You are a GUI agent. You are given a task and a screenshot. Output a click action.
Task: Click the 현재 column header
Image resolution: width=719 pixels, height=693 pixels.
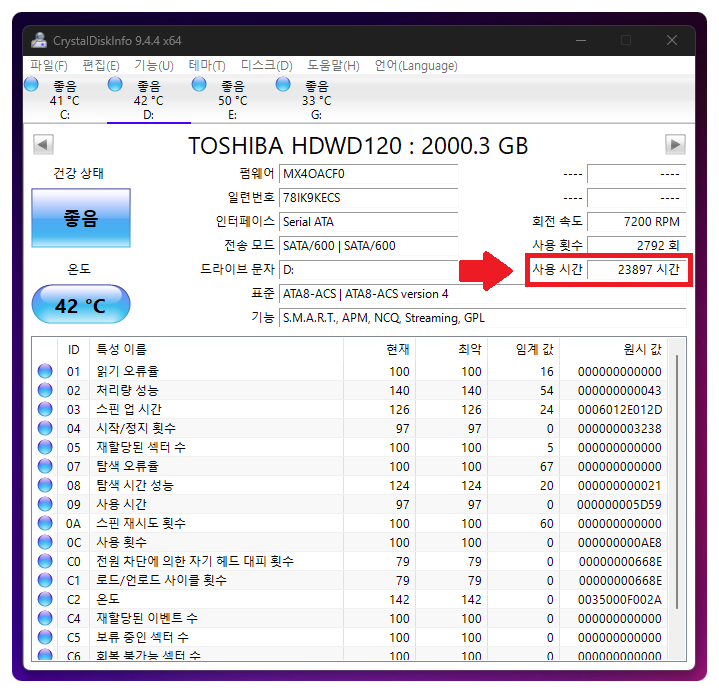point(380,350)
